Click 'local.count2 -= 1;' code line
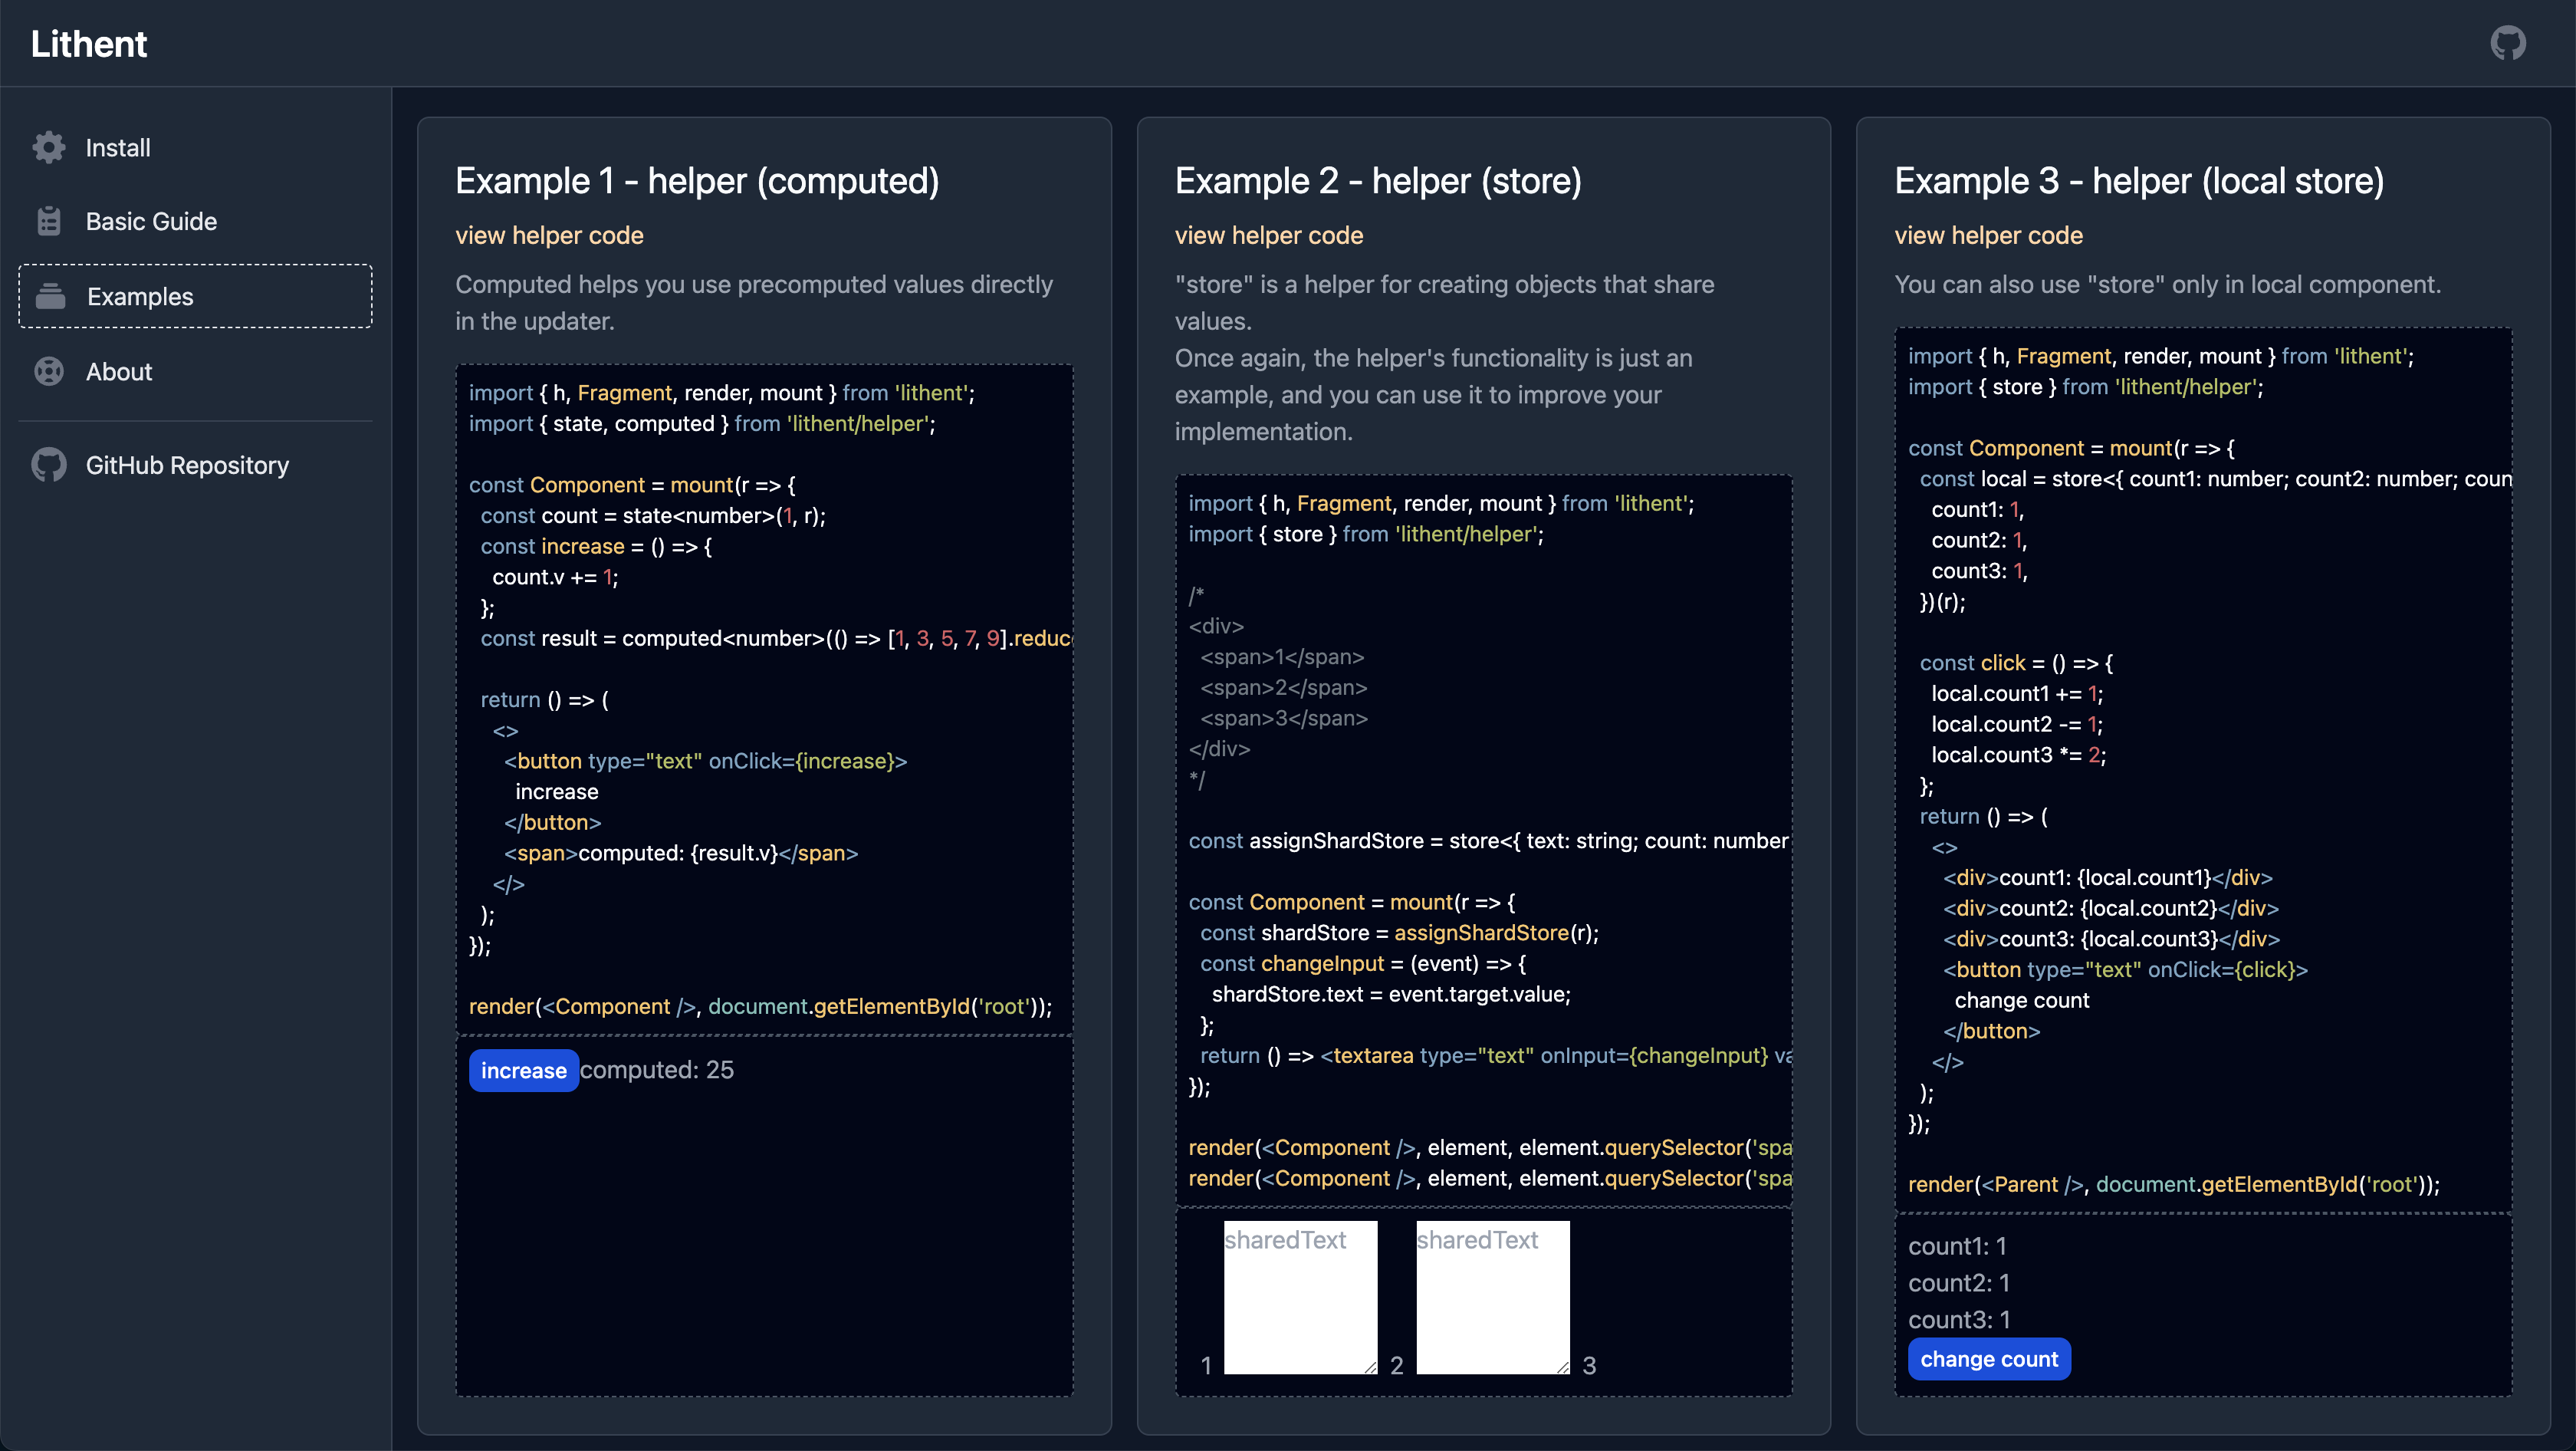 [2017, 724]
